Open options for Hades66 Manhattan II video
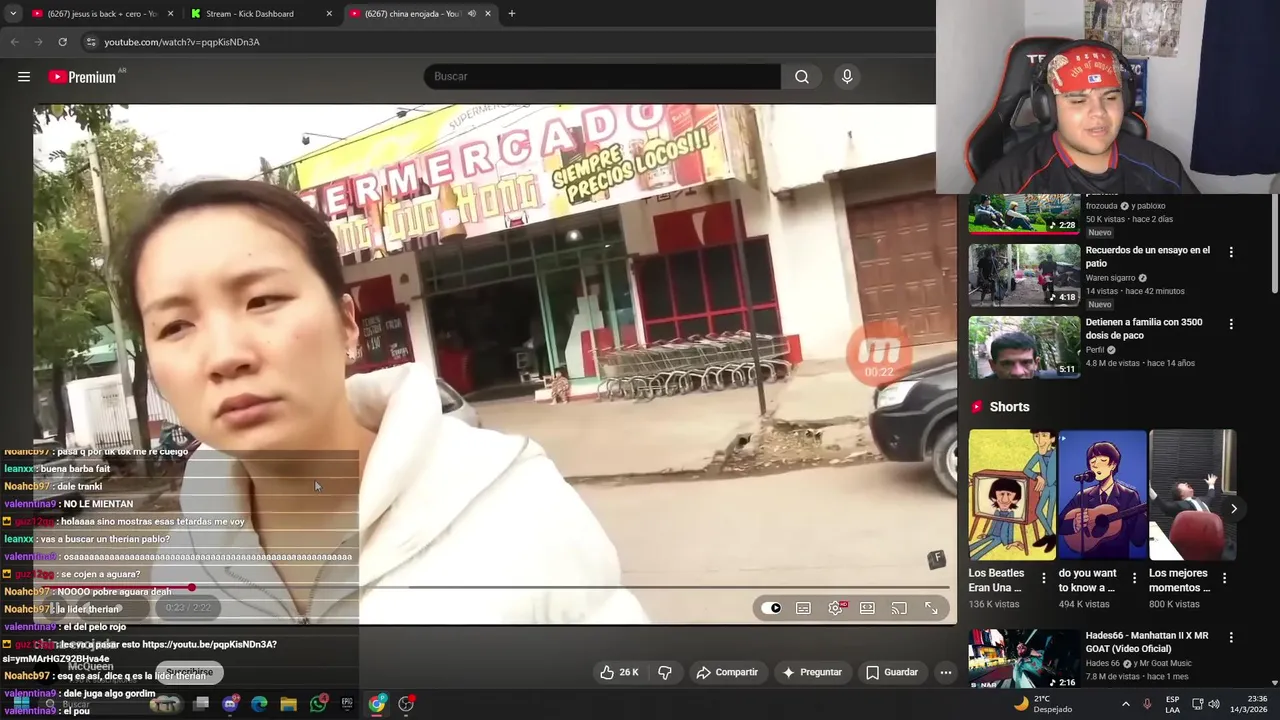The width and height of the screenshot is (1280, 720). [1231, 637]
